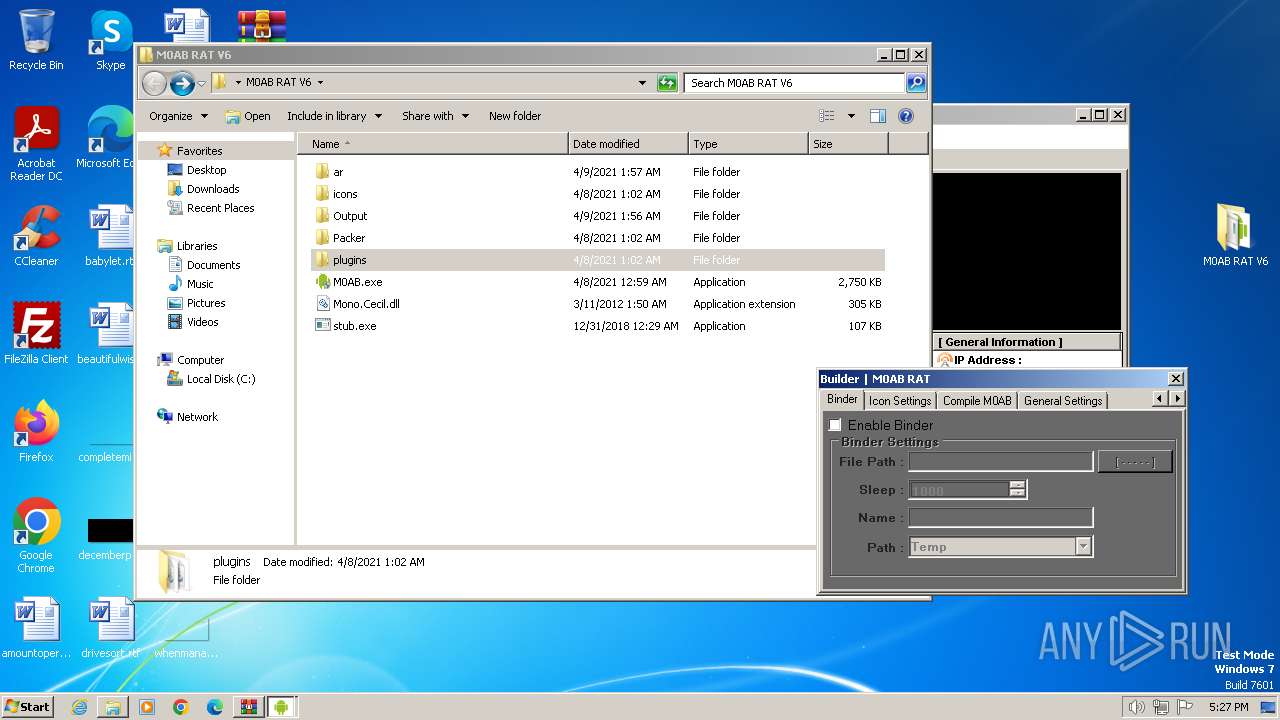Open the General Settings tab
Viewport: 1280px width, 720px height.
click(1063, 400)
